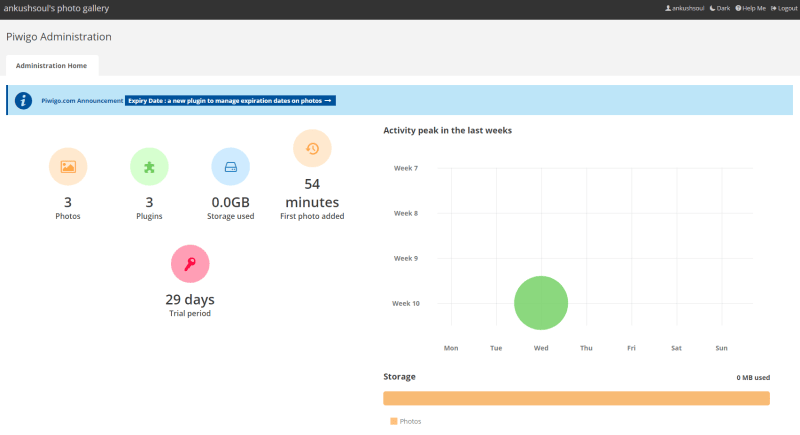The height and width of the screenshot is (435, 800).
Task: Click the pink Trial period key icon
Action: [190, 263]
